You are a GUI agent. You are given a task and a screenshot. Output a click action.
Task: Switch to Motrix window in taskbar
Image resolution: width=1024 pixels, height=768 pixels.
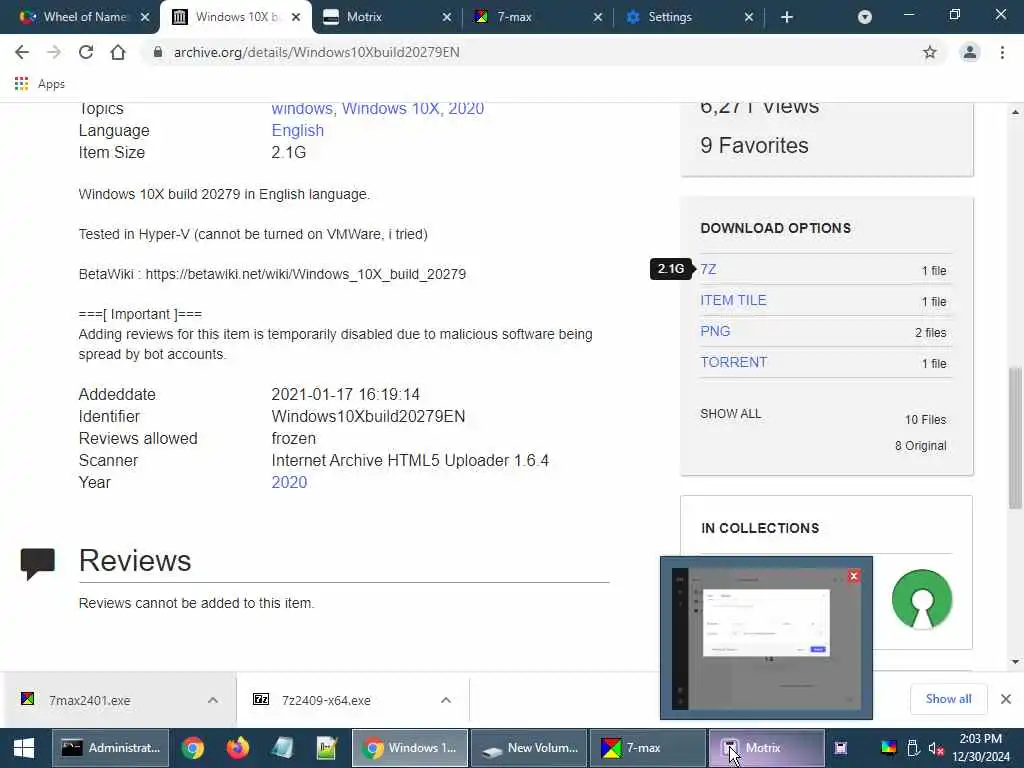pyautogui.click(x=766, y=748)
